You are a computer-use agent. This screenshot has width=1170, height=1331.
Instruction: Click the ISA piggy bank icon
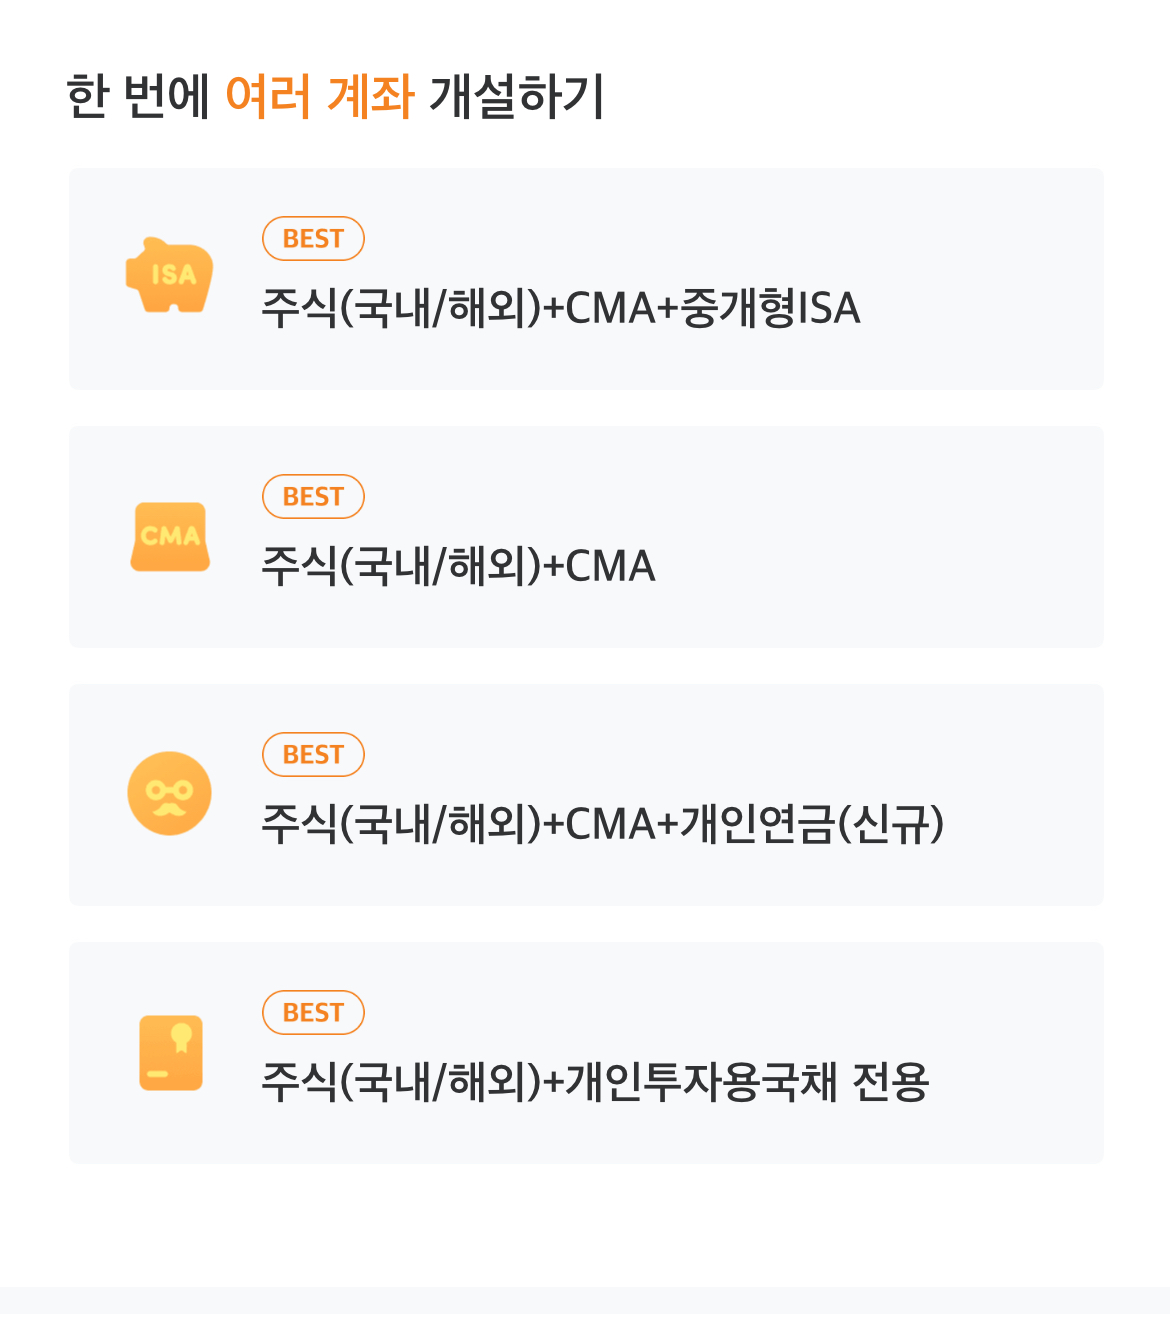pyautogui.click(x=170, y=275)
